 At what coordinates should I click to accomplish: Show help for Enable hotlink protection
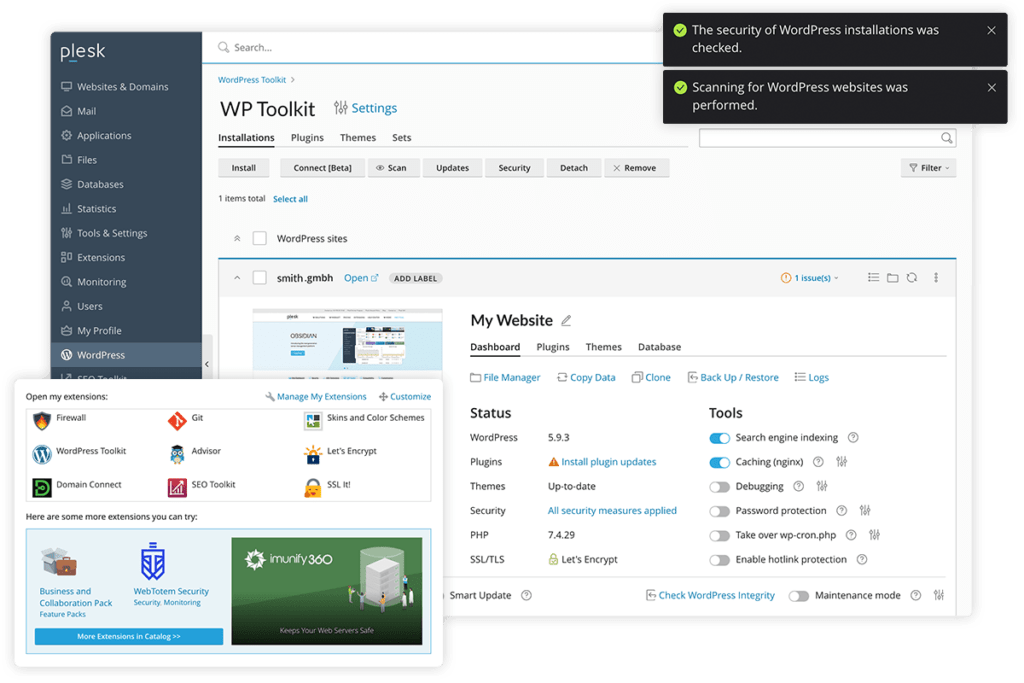pyautogui.click(x=862, y=559)
